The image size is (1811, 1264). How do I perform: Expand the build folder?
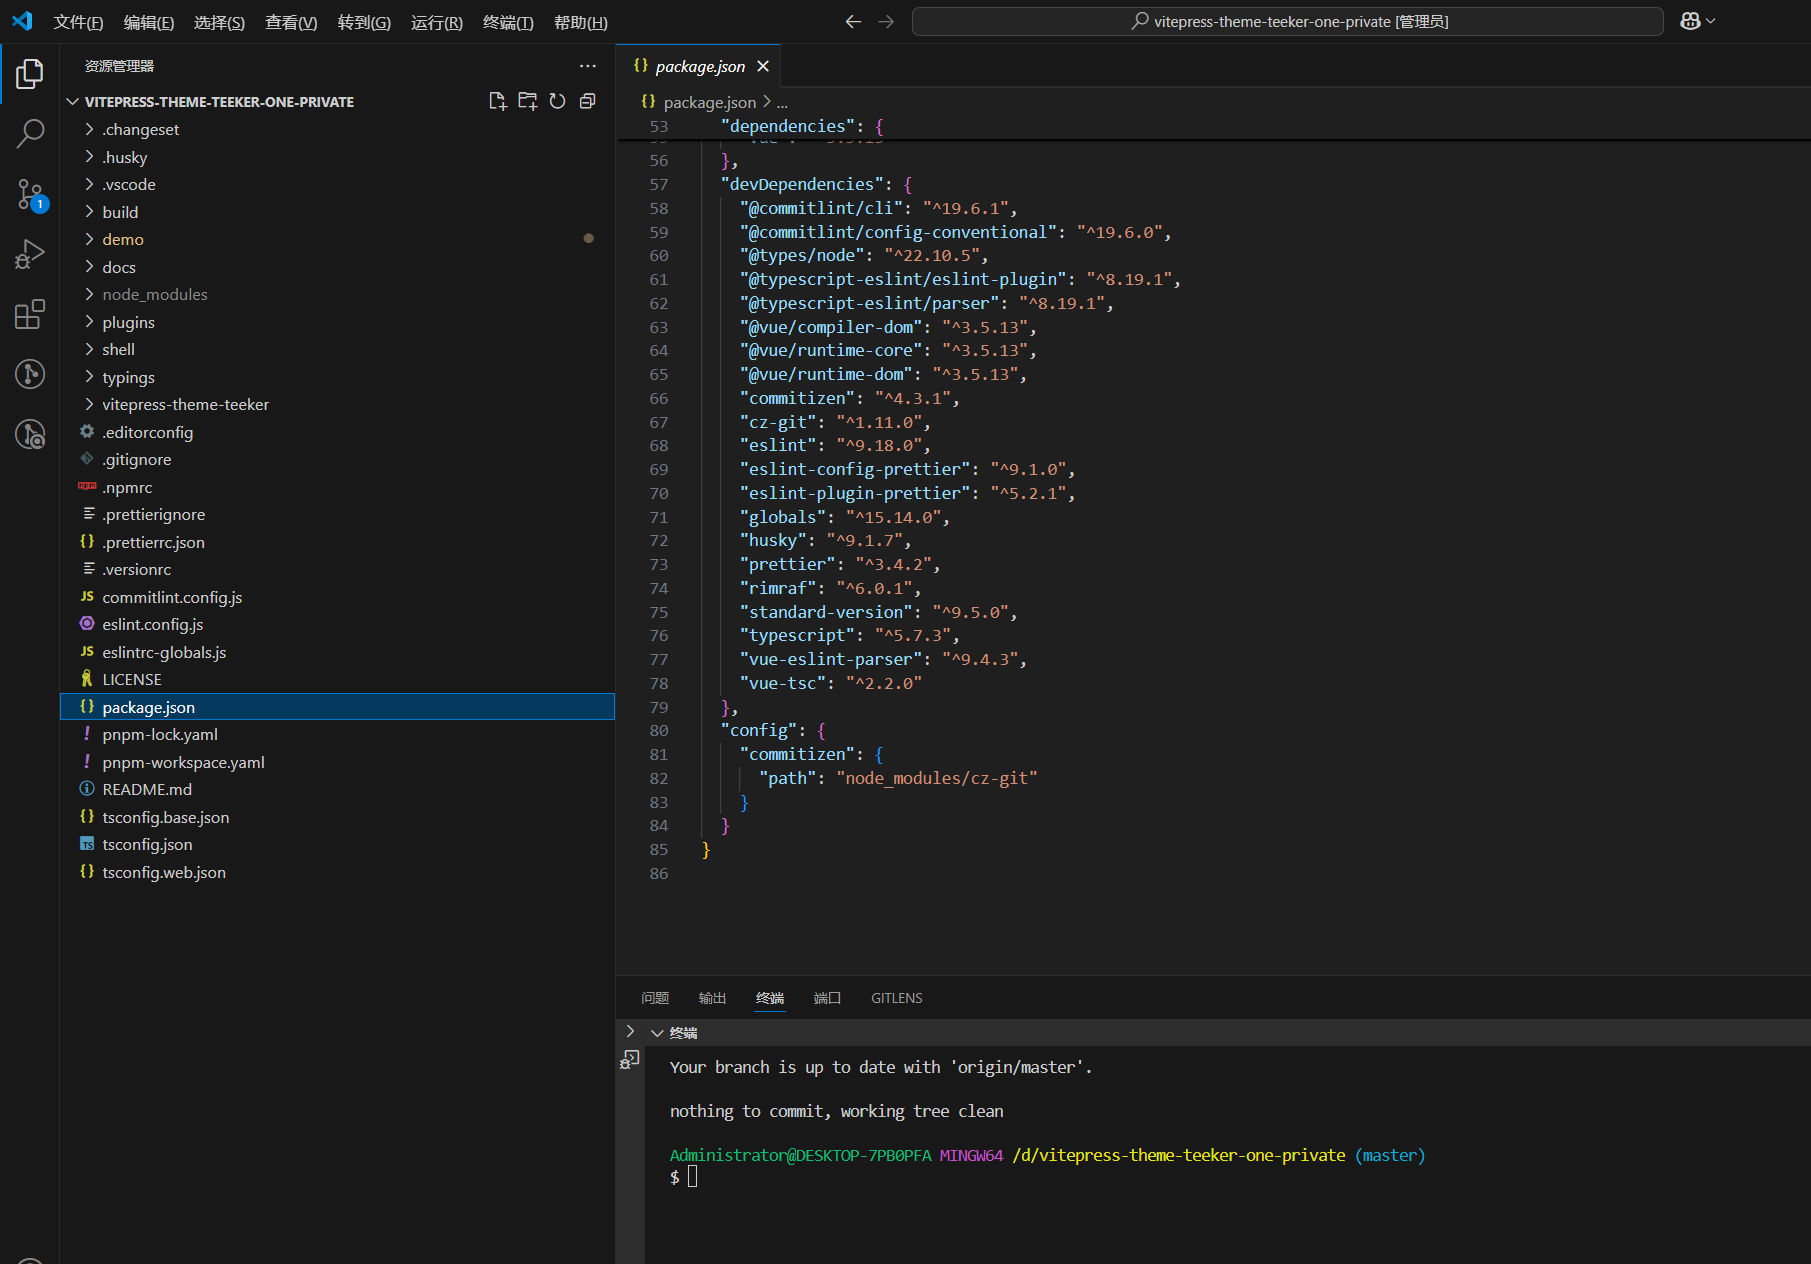click(120, 212)
